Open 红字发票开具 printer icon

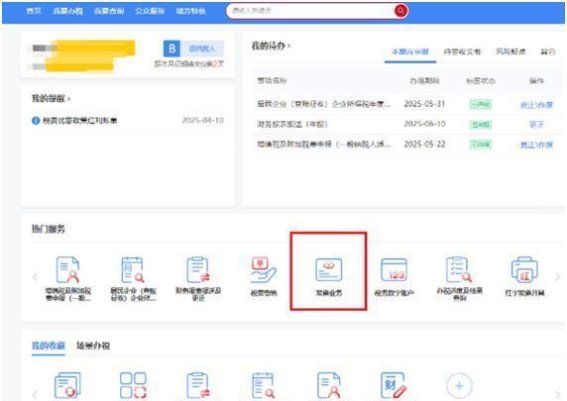tap(524, 270)
